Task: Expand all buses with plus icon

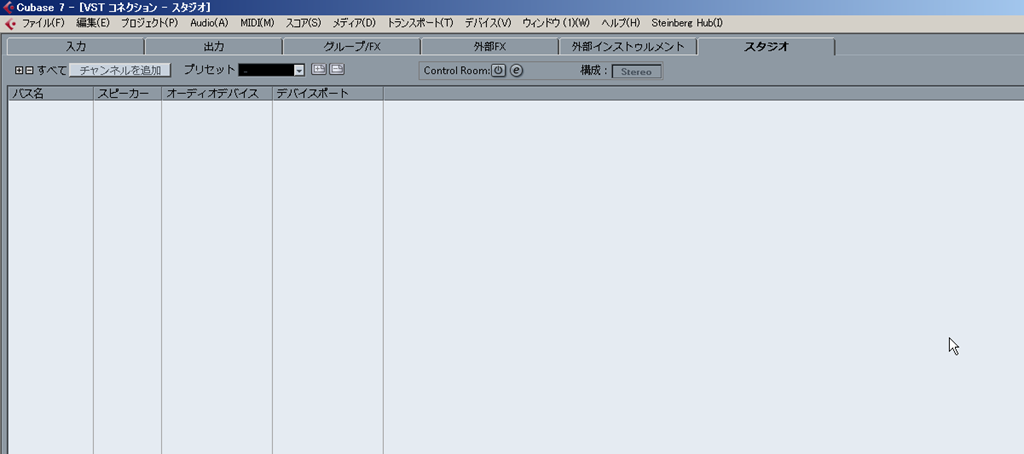Action: tap(19, 70)
